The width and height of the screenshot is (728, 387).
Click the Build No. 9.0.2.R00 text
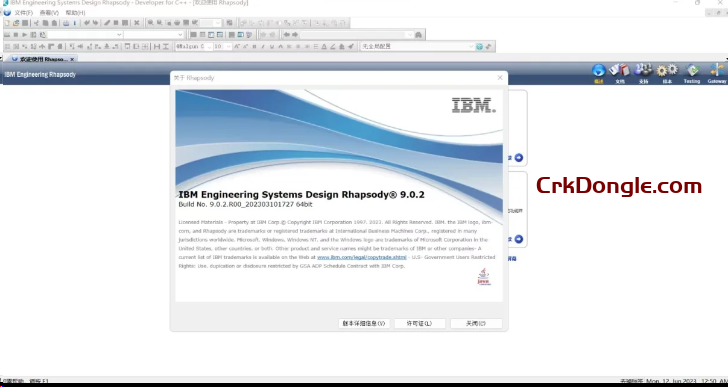tap(245, 204)
